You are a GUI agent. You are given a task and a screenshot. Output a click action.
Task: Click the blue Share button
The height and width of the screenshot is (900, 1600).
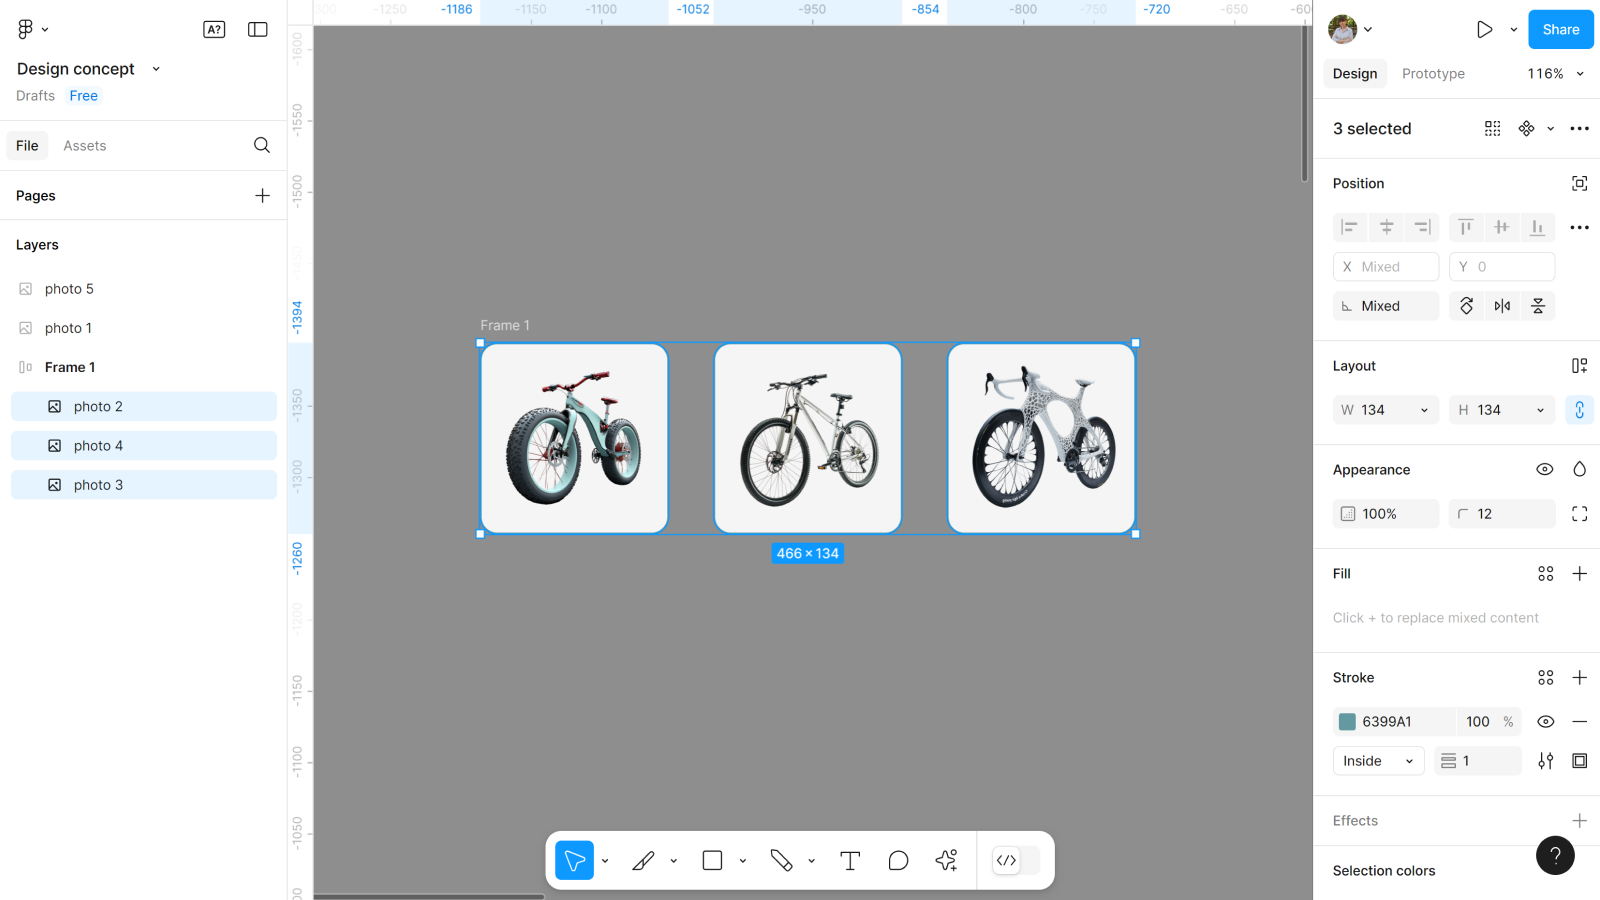point(1560,29)
